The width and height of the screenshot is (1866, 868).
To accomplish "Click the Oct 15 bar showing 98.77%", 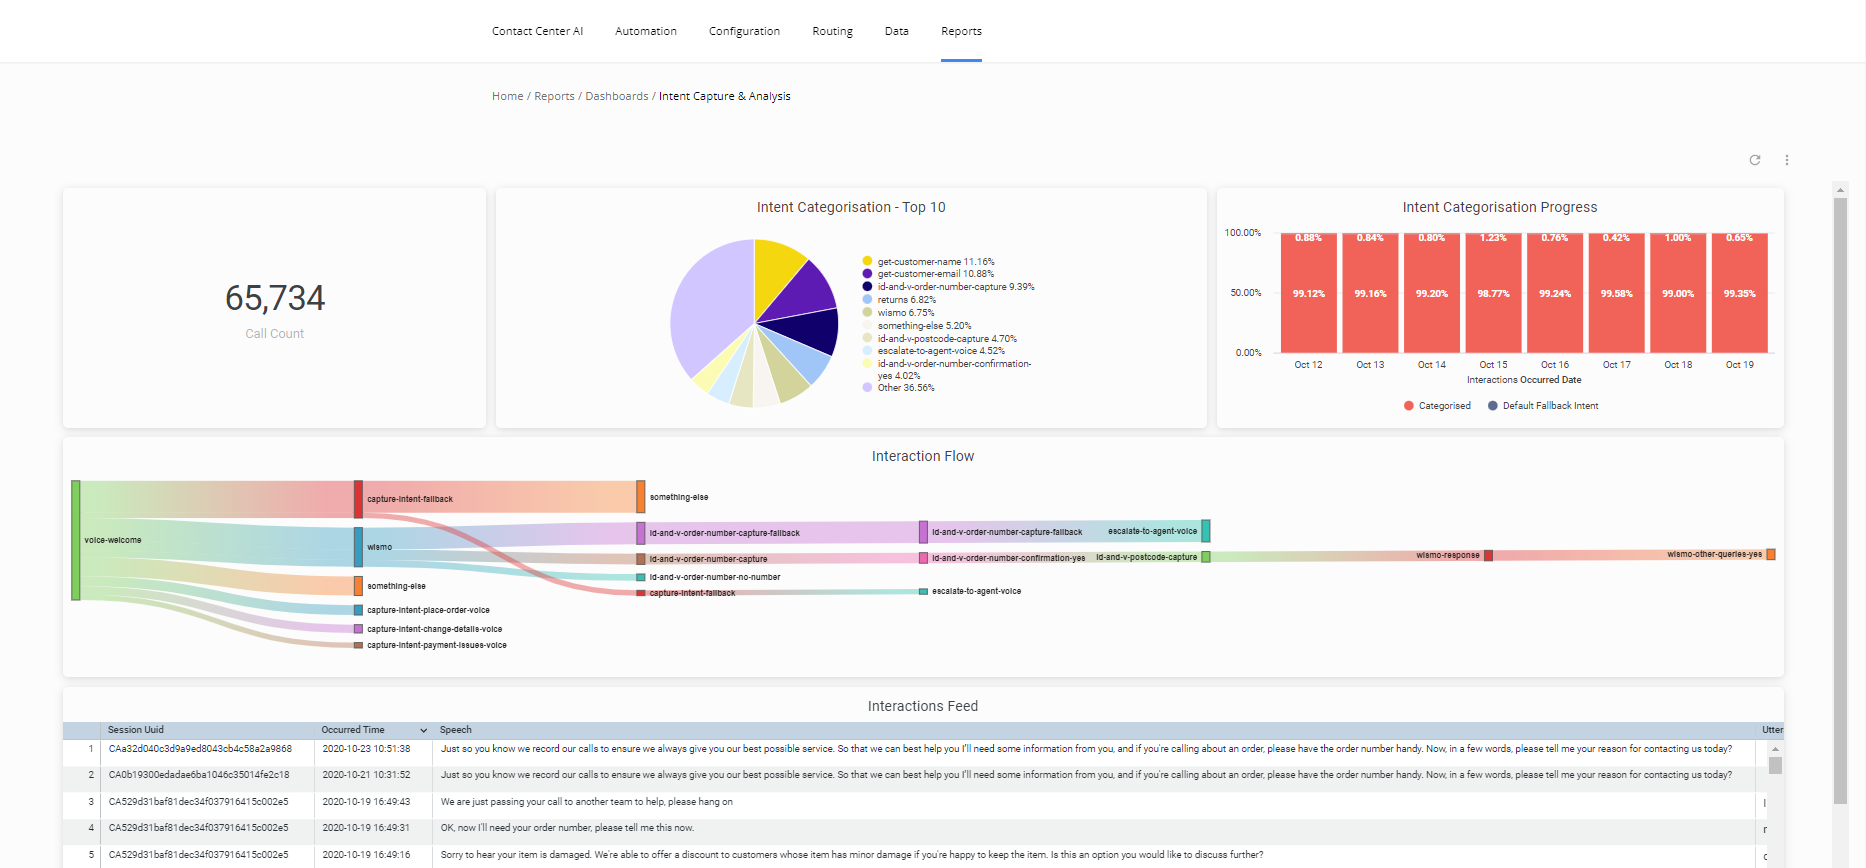I will coord(1493,293).
